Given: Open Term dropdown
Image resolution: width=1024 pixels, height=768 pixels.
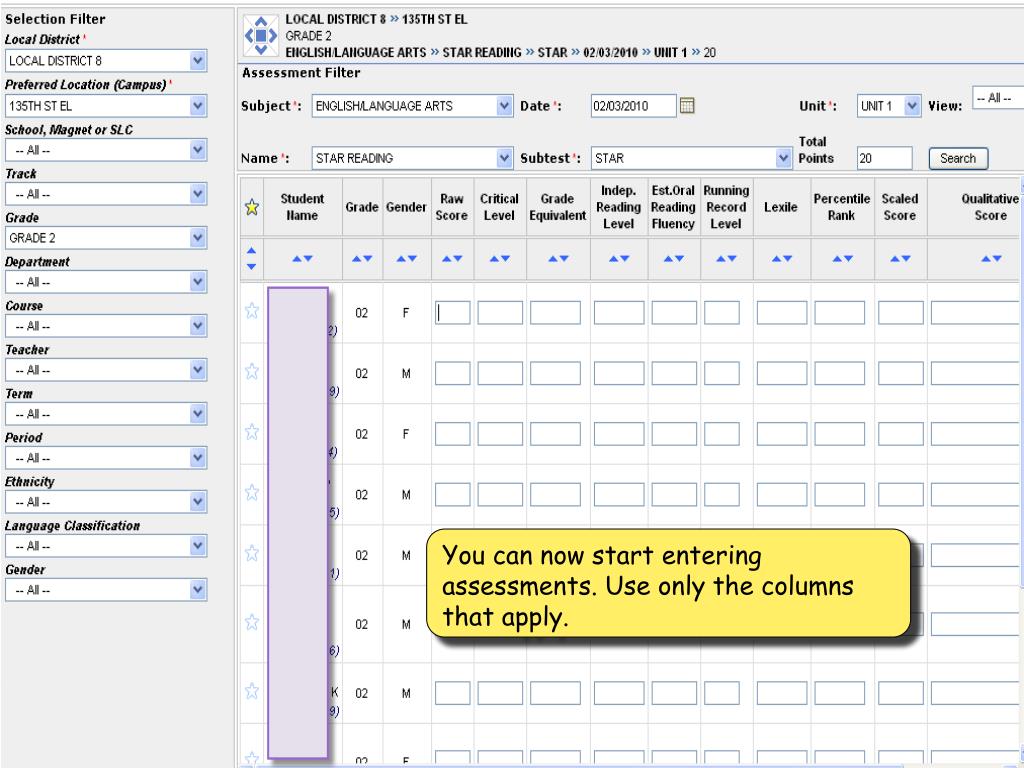Looking at the screenshot, I should tap(106, 414).
